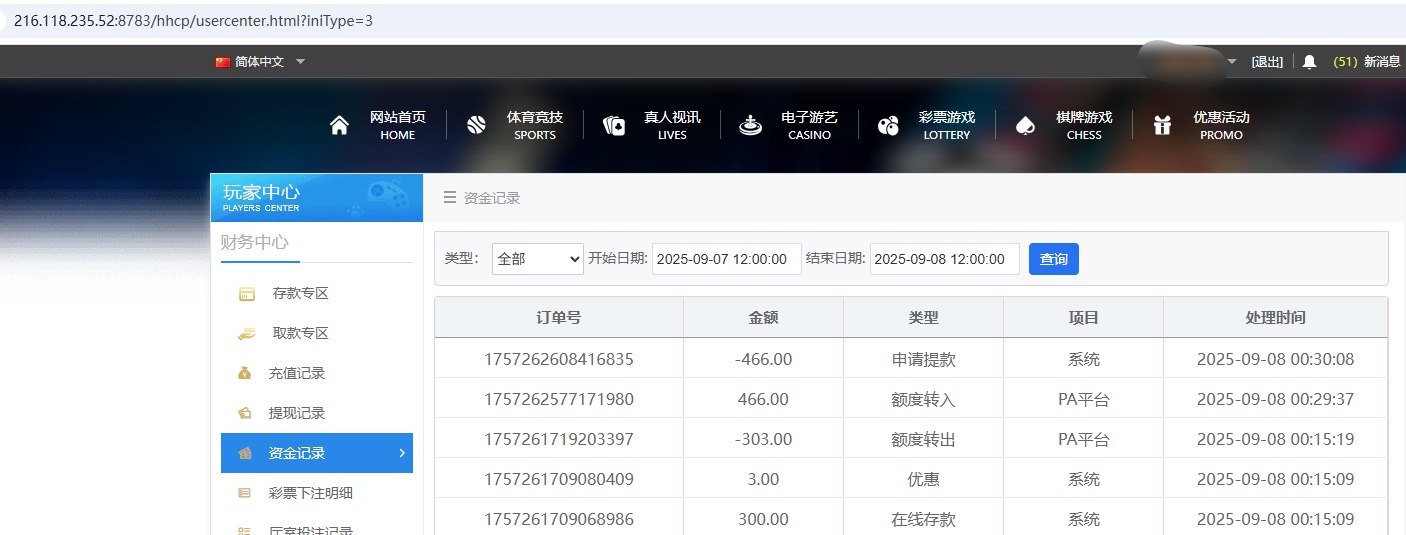Click the 开始日期 start date field
The width and height of the screenshot is (1406, 535).
point(726,259)
